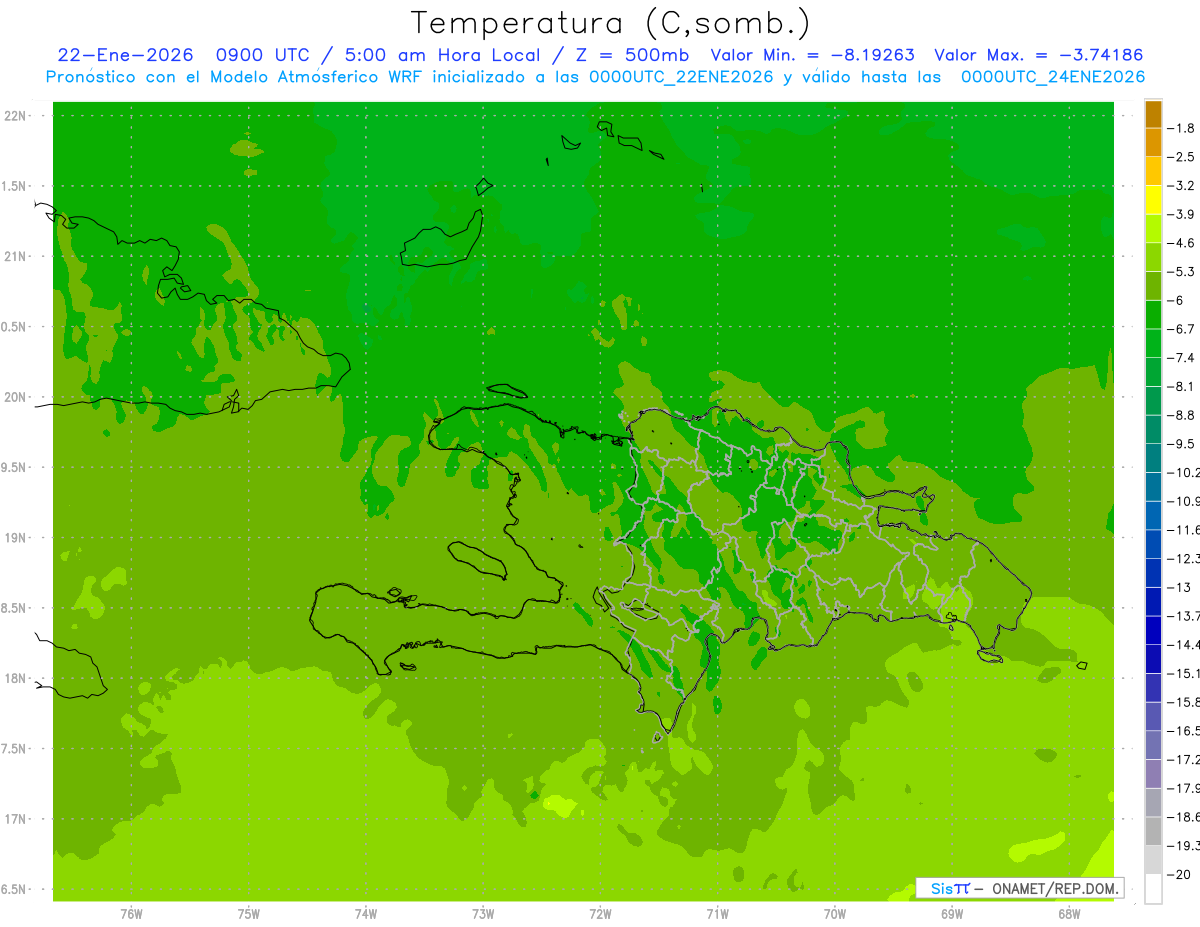Click the date text "22-Ene-2026"
Image resolution: width=1200 pixels, height=927 pixels.
pyautogui.click(x=125, y=55)
